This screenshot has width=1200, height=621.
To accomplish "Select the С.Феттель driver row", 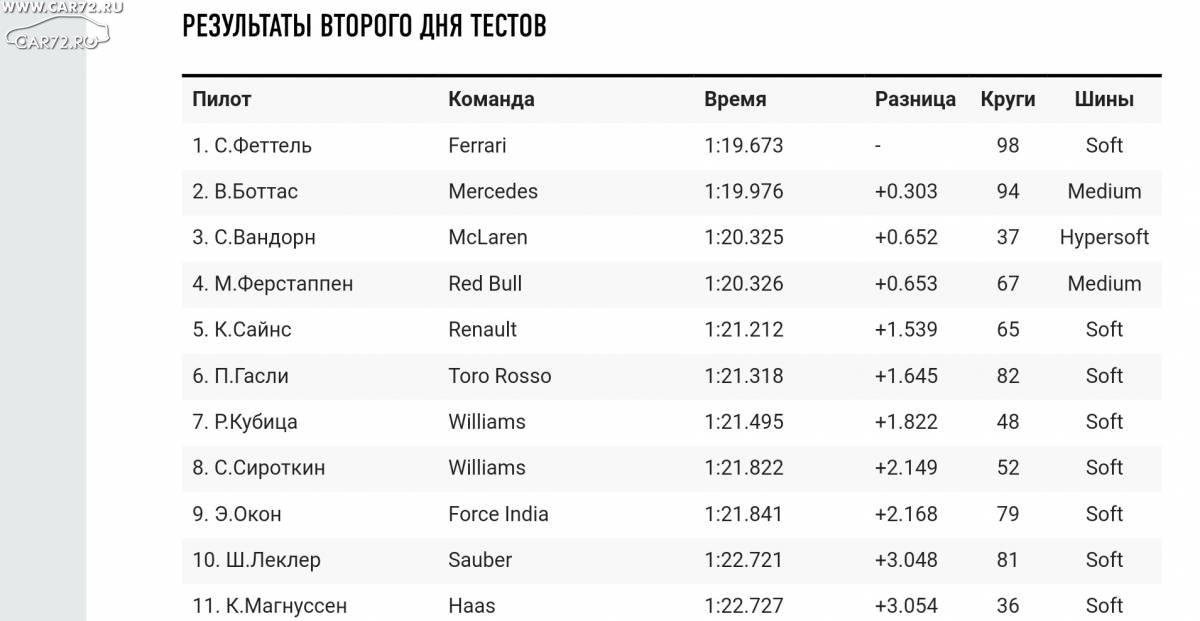I will click(x=671, y=146).
